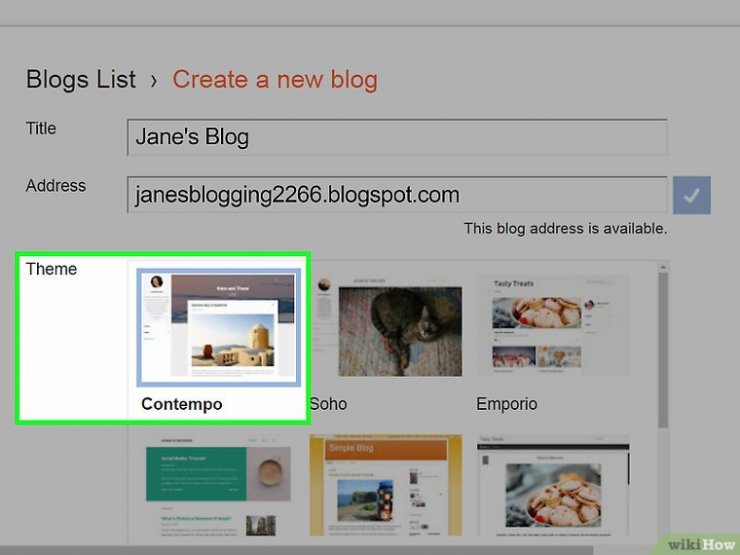The image size is (740, 555).
Task: Click the Title field label
Action: (x=41, y=128)
